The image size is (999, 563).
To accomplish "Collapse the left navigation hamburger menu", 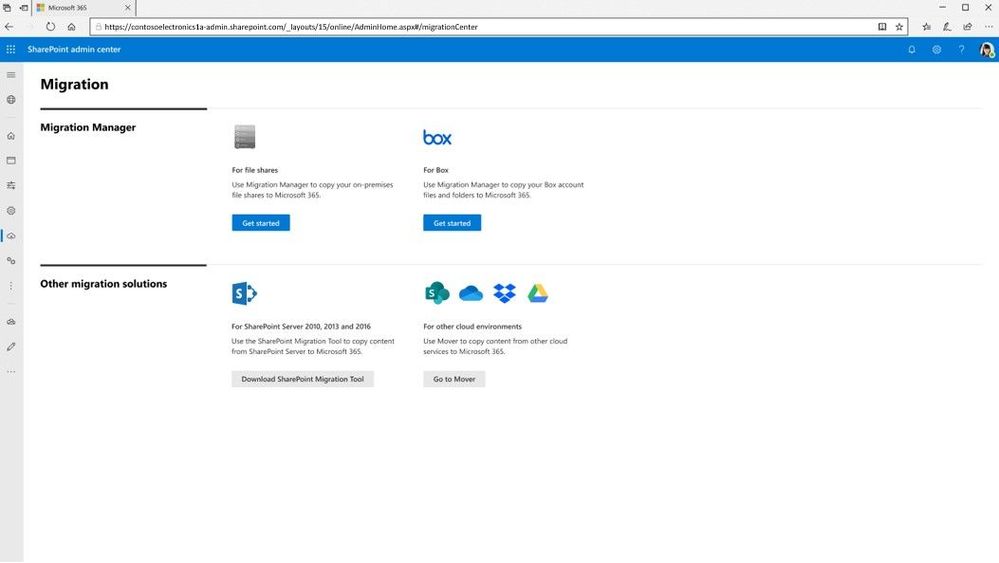I will (11, 75).
